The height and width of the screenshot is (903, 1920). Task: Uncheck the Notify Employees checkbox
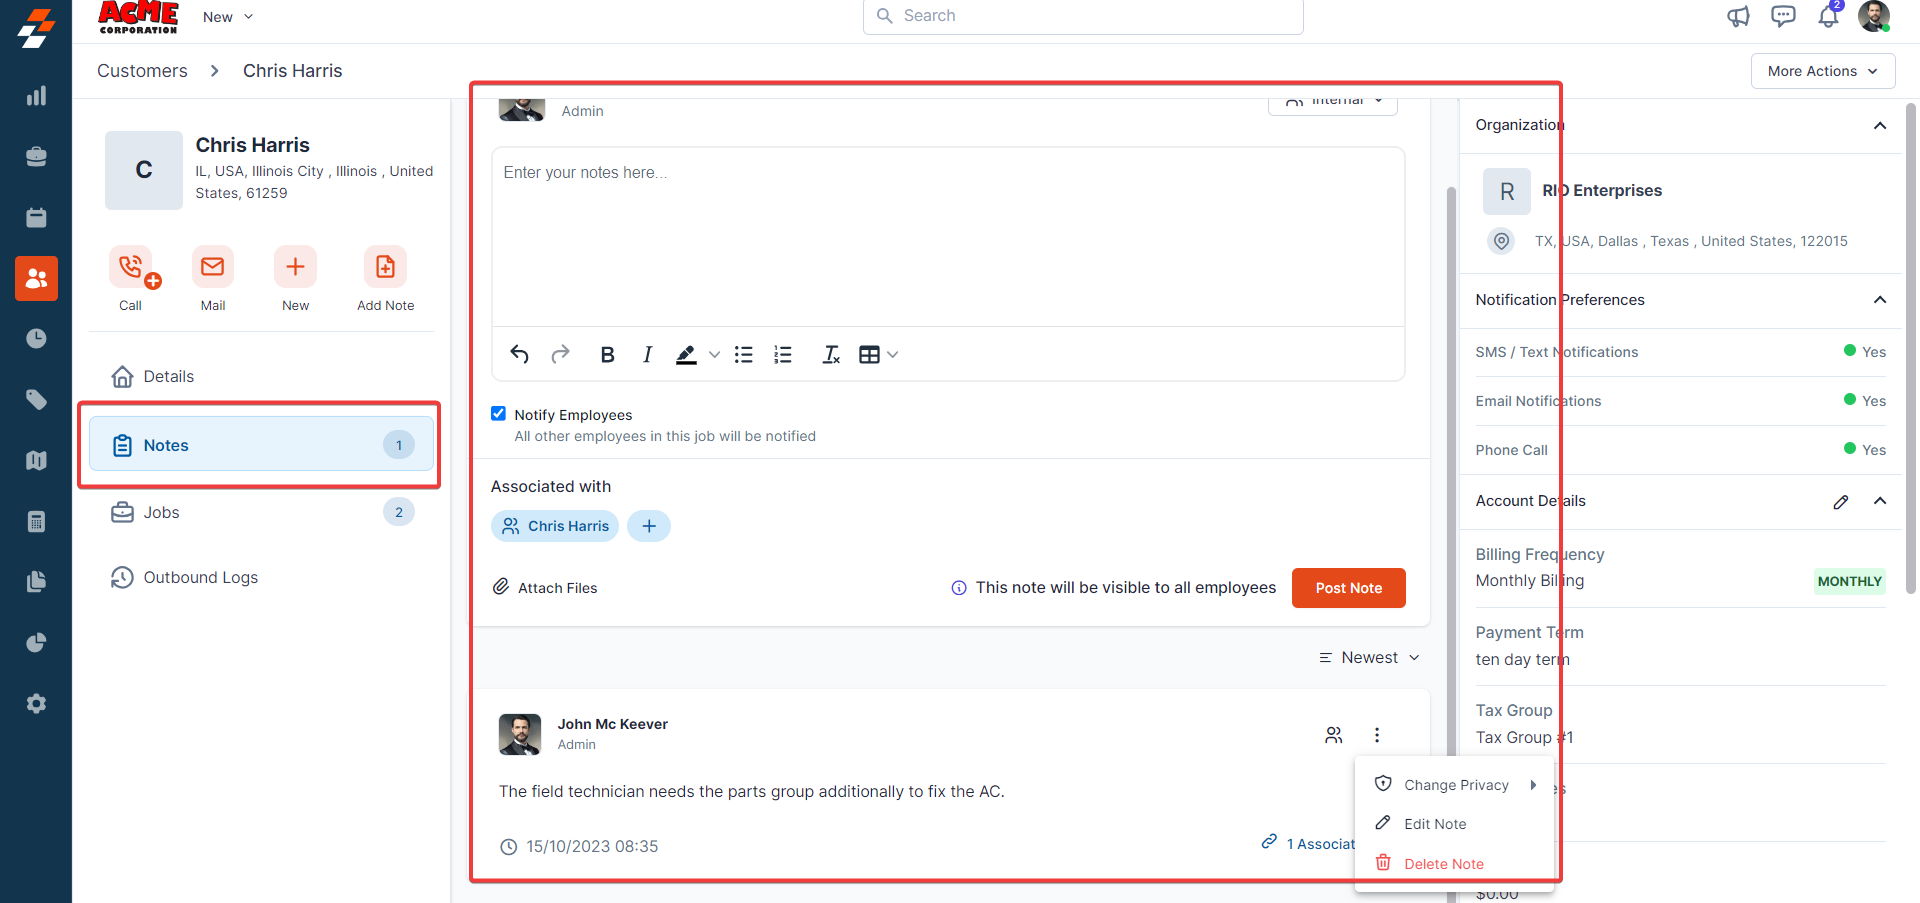[x=498, y=413]
